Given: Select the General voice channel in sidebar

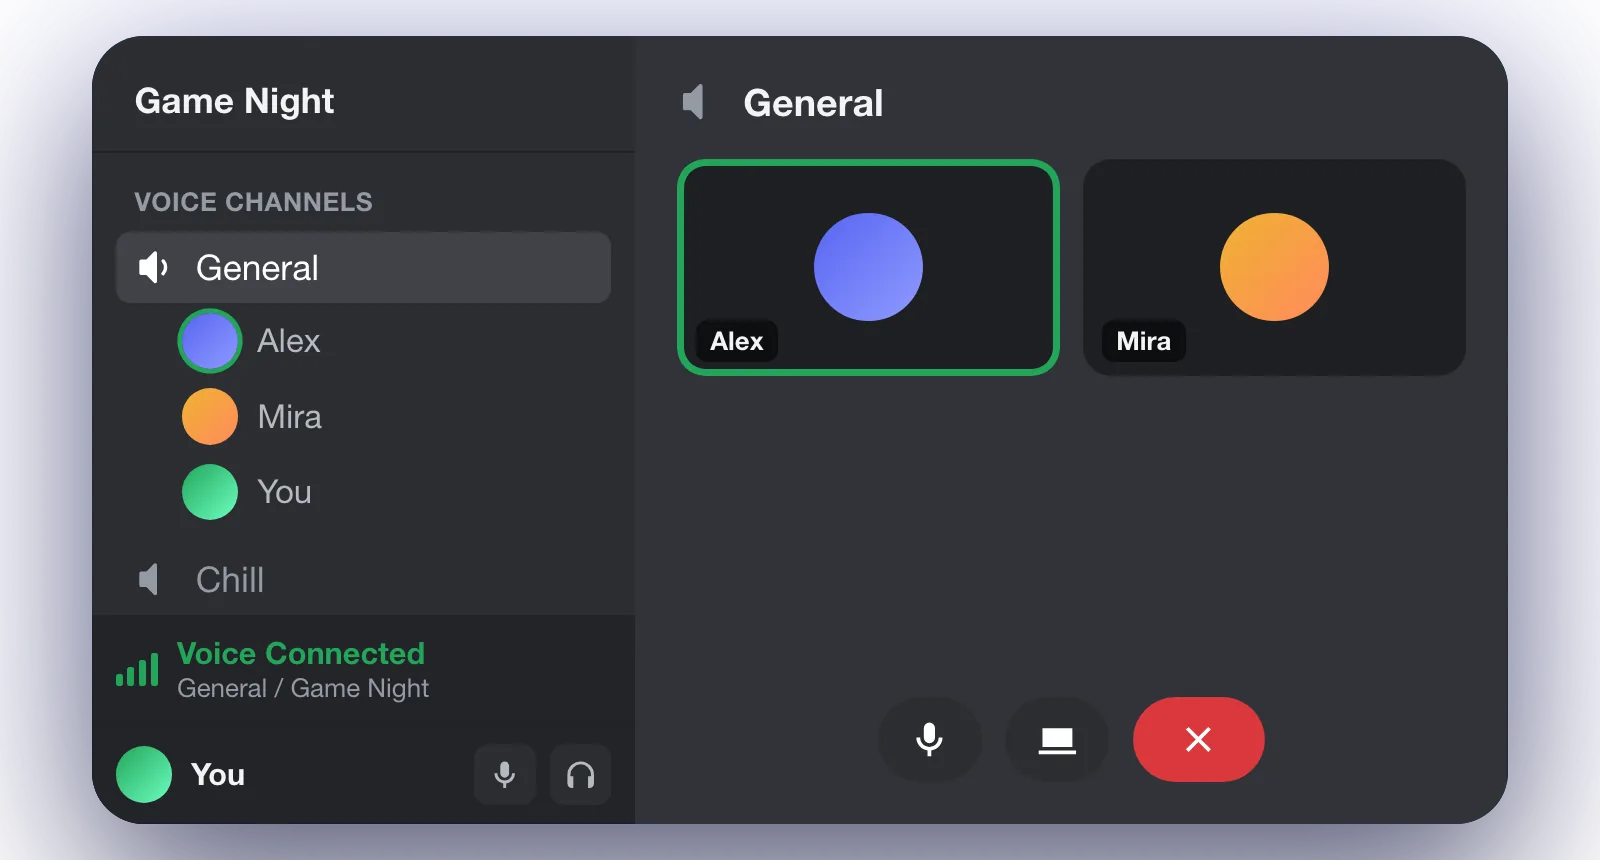Looking at the screenshot, I should tap(363, 268).
